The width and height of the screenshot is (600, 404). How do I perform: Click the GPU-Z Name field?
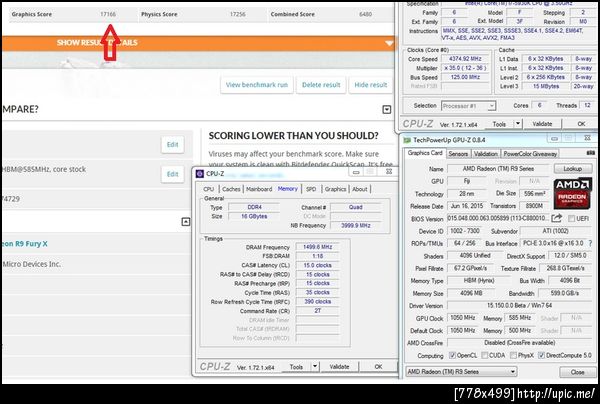tap(498, 169)
